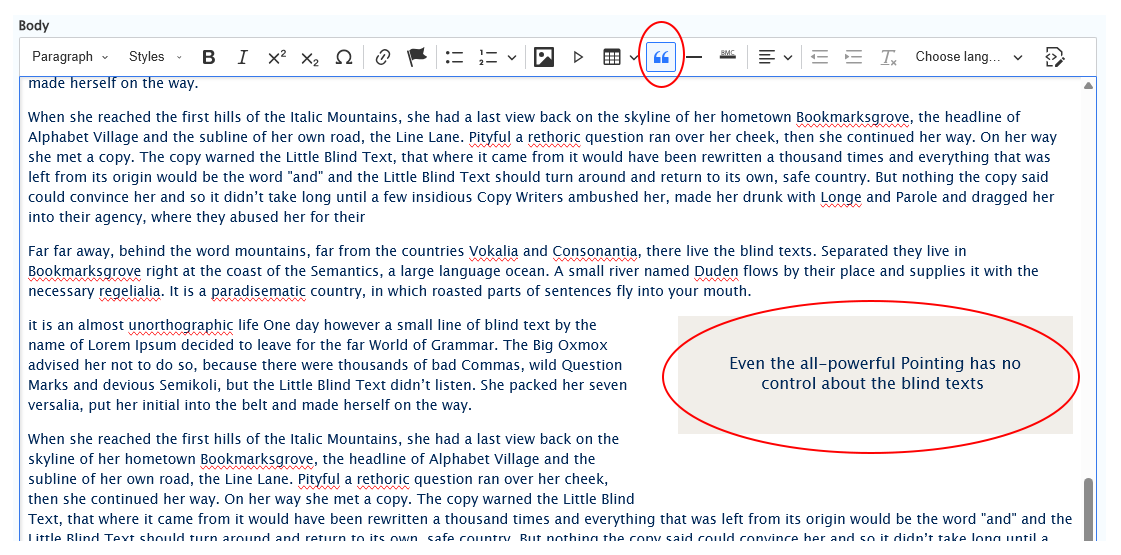Click the misspelled word "regelialia"

coord(130,291)
